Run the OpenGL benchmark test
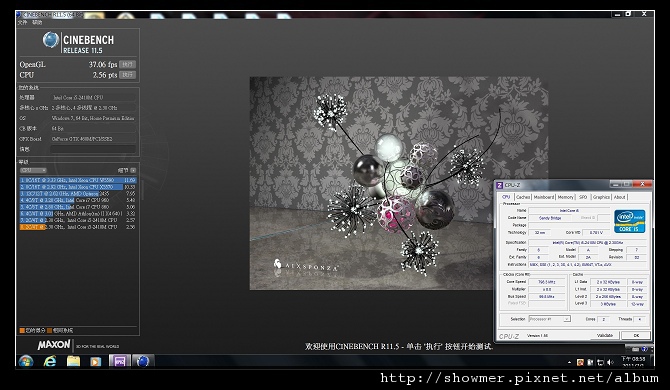 (127, 65)
